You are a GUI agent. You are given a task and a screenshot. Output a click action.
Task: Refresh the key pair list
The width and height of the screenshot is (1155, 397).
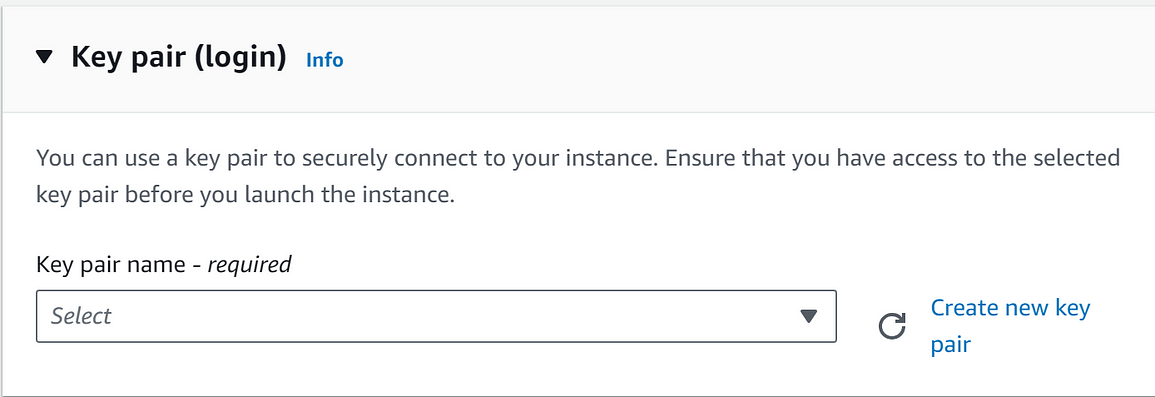[x=892, y=326]
